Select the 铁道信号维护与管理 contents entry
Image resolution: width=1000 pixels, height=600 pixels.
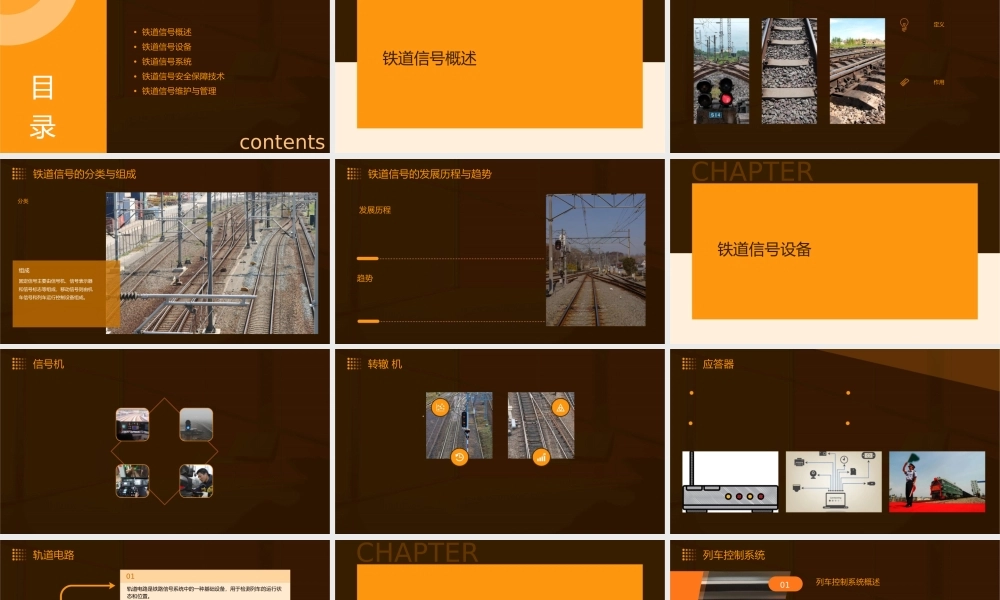[179, 91]
